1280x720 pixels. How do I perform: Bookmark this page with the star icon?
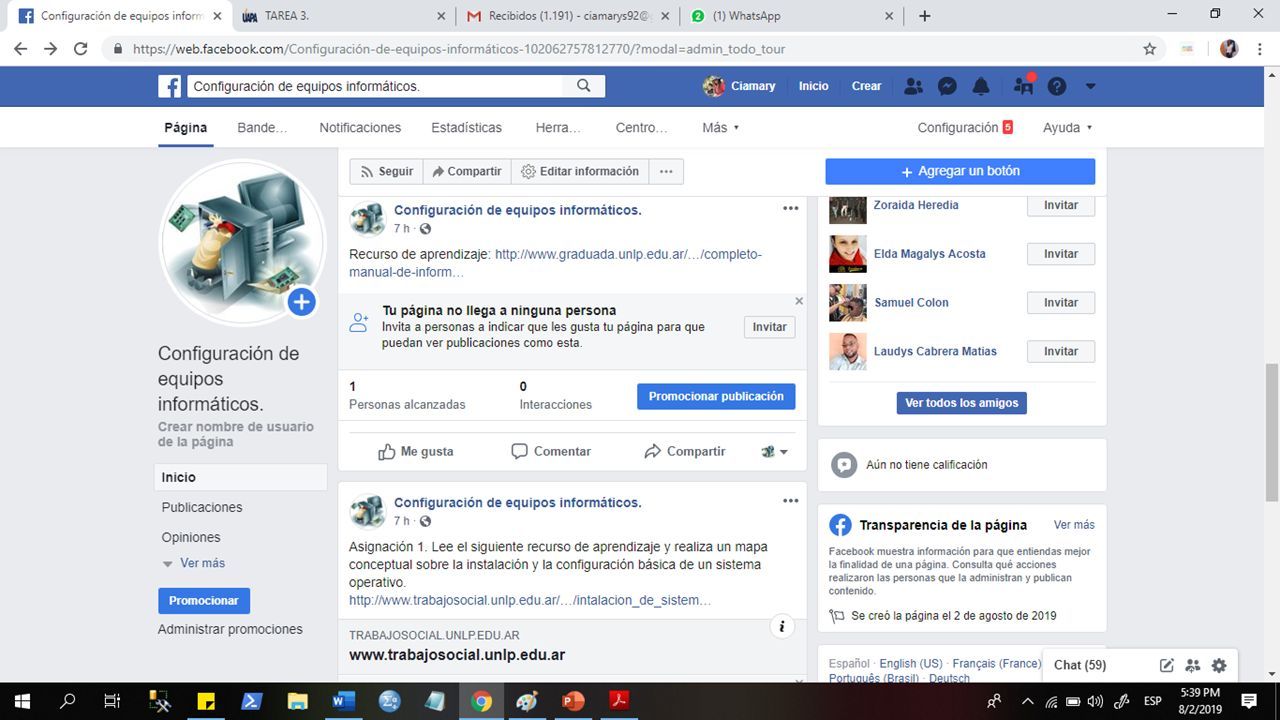coord(1150,49)
